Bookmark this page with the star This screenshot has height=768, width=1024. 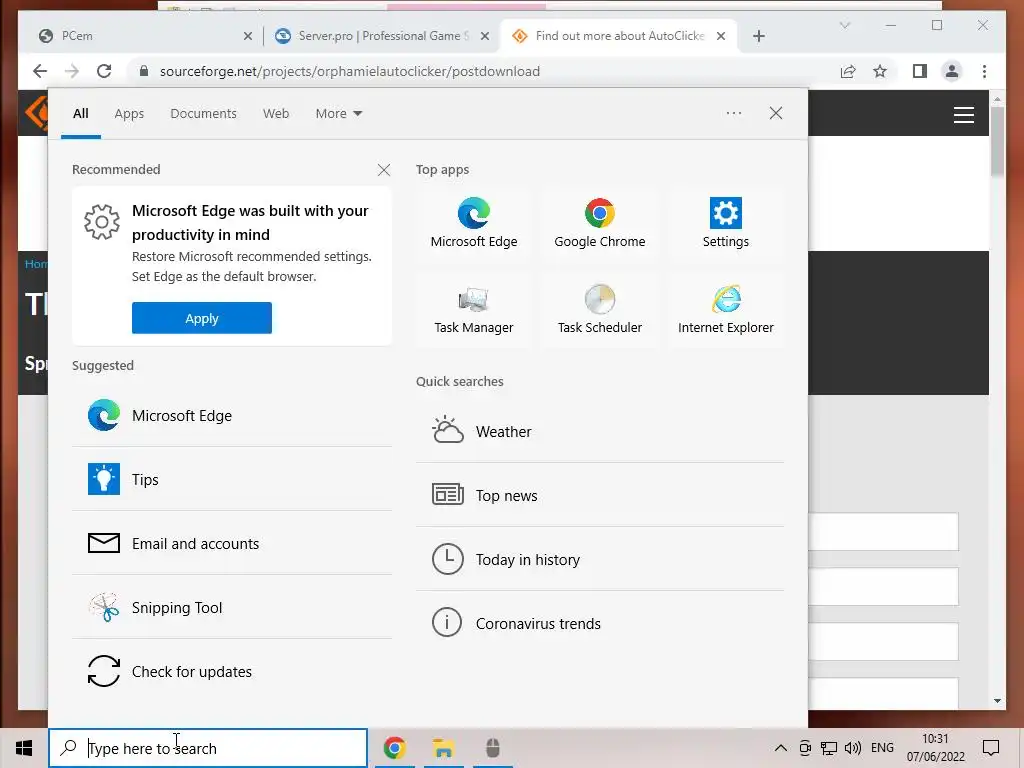click(880, 71)
